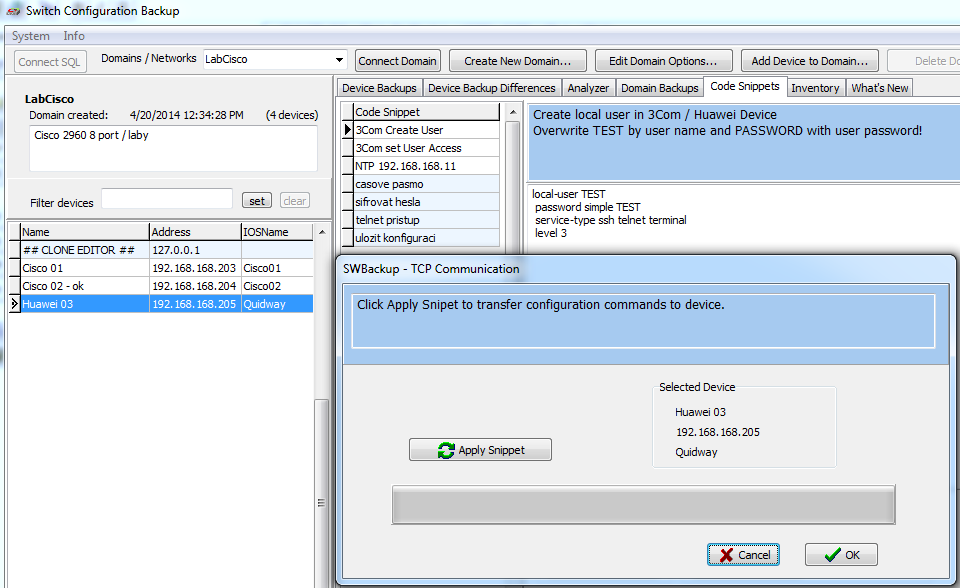Click the dialog instruction message box

643,321
